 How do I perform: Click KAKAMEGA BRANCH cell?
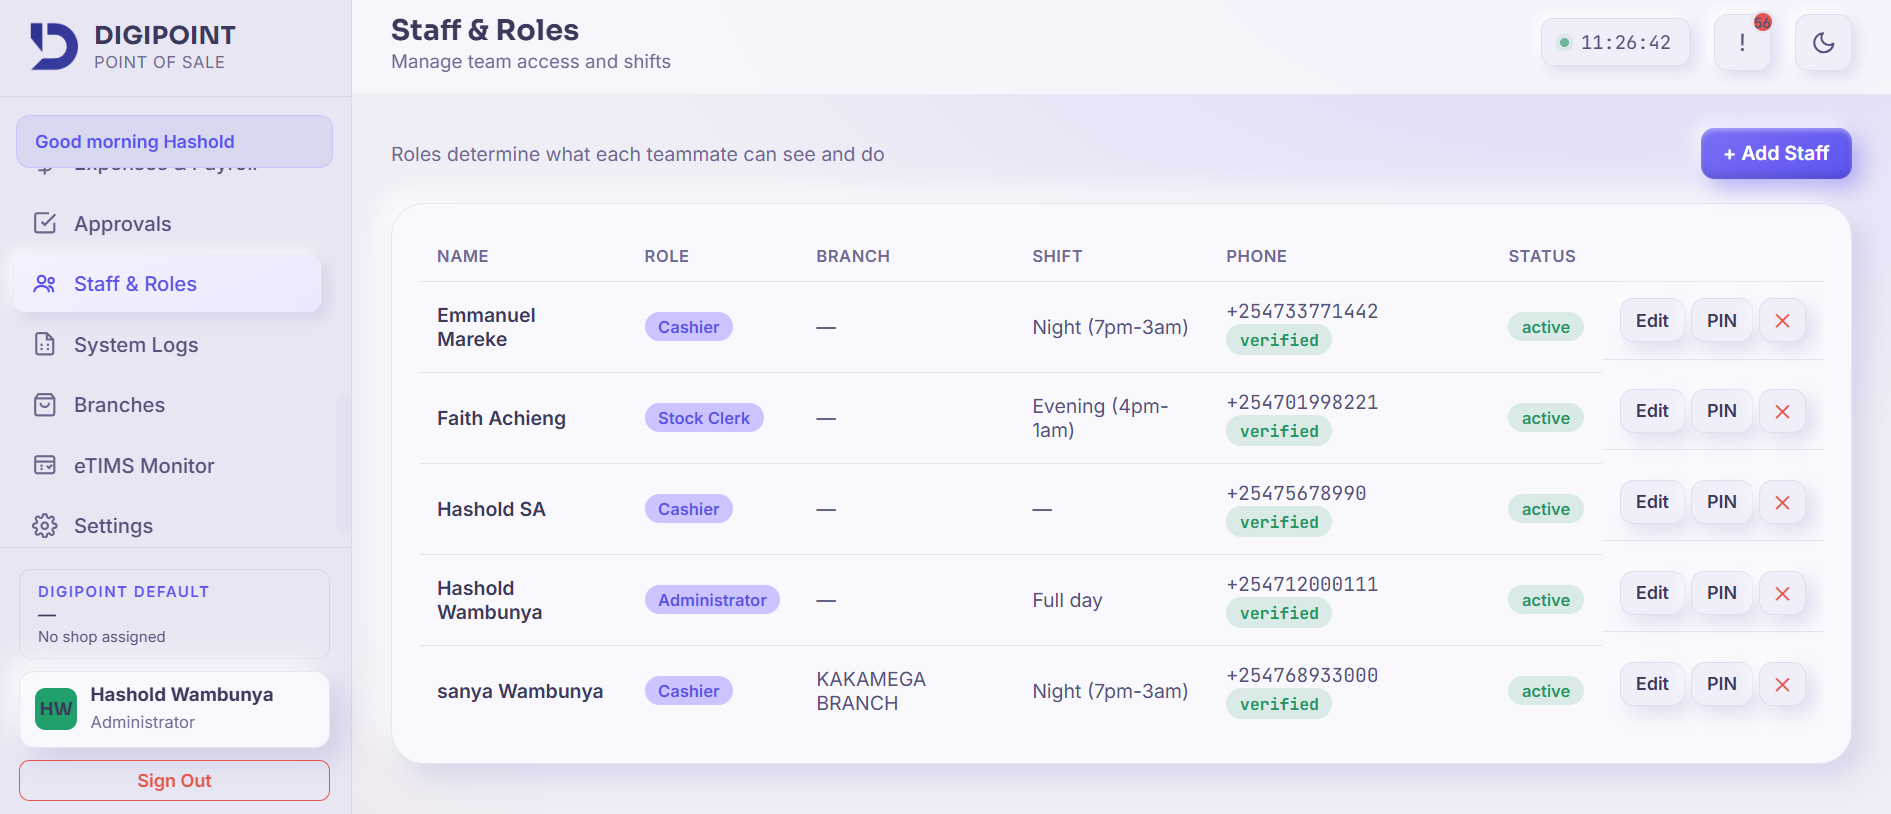click(x=871, y=691)
